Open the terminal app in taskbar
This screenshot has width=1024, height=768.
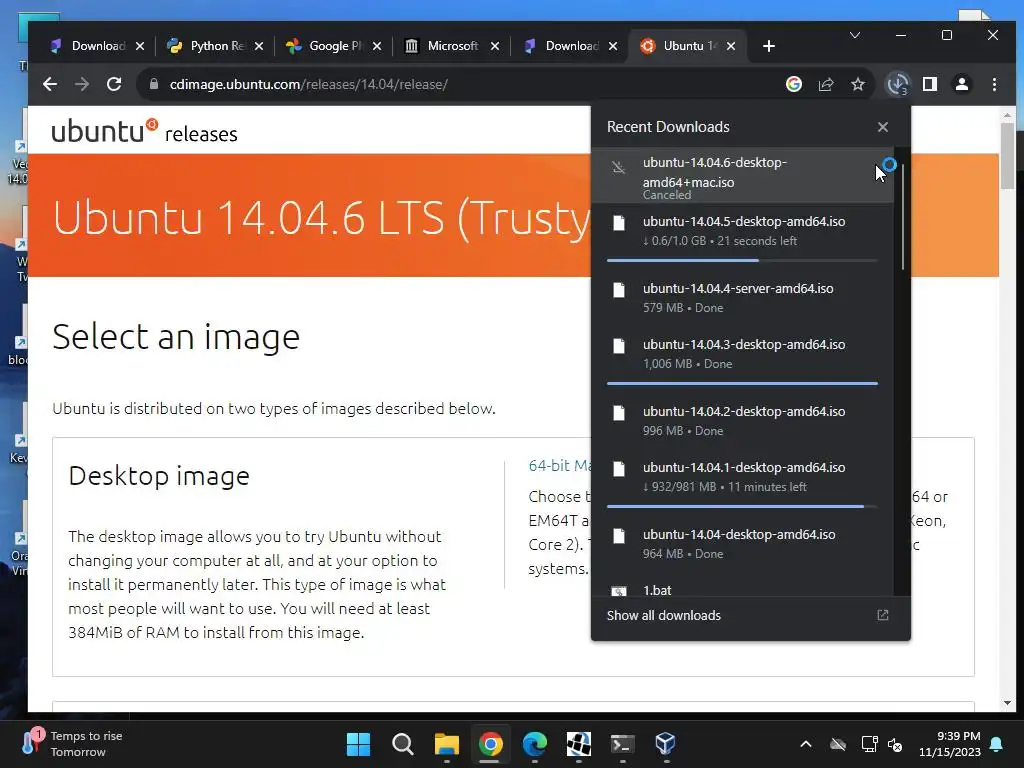point(622,744)
